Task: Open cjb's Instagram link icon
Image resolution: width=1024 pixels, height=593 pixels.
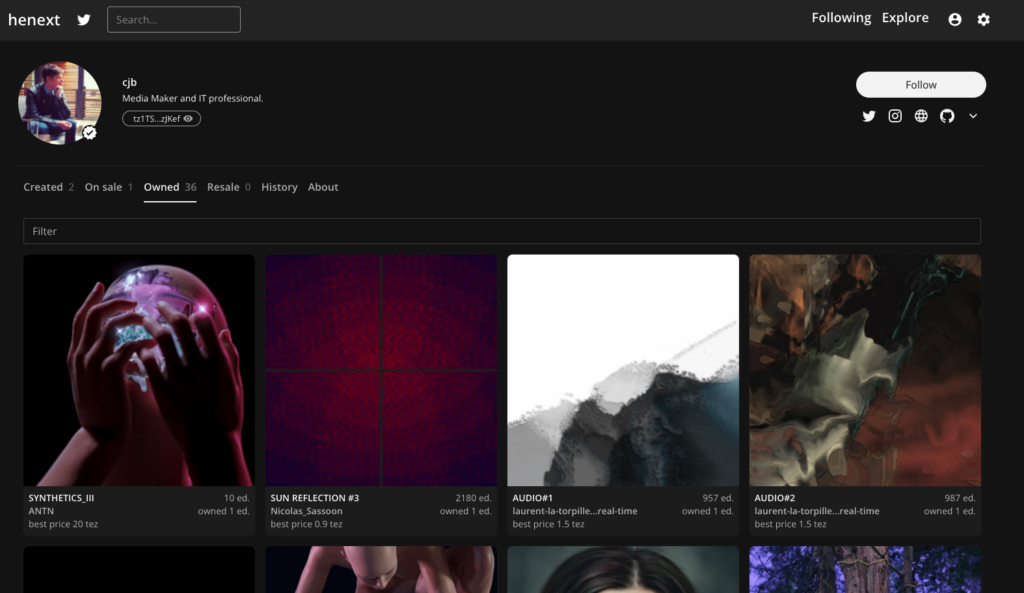Action: pos(895,116)
